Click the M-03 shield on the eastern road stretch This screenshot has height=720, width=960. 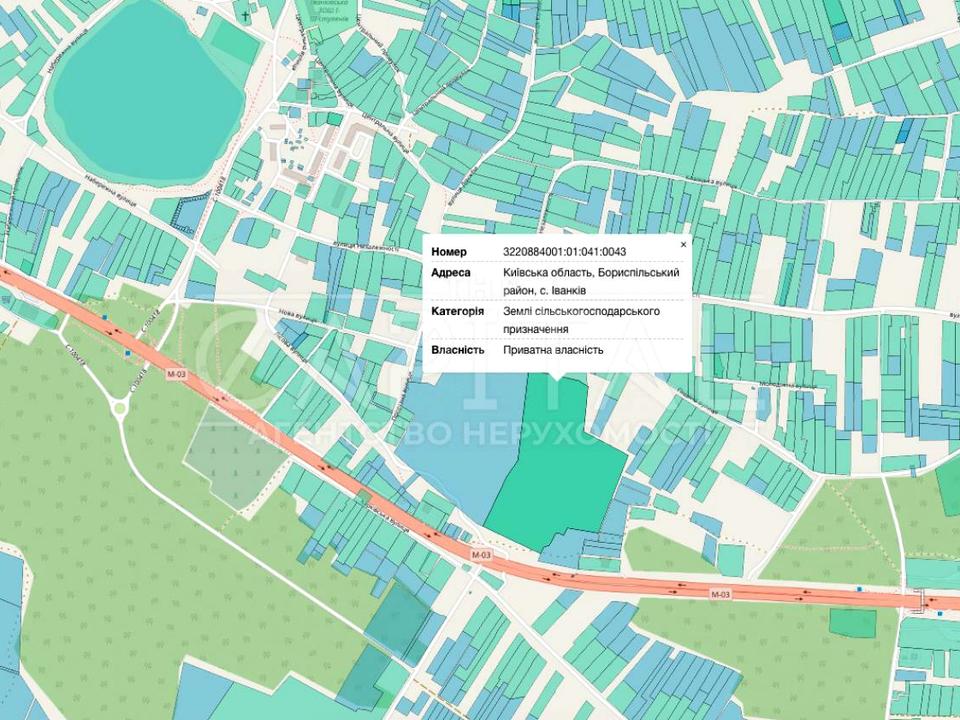[716, 593]
